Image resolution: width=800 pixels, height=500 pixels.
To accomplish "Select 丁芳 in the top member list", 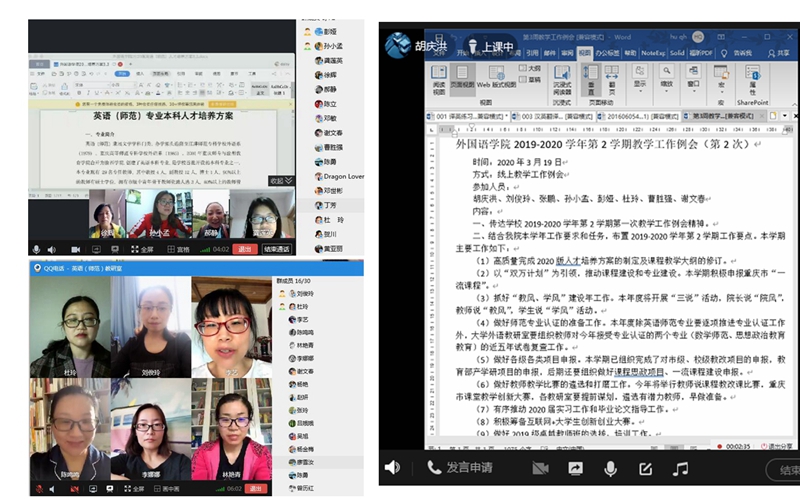I will (329, 204).
